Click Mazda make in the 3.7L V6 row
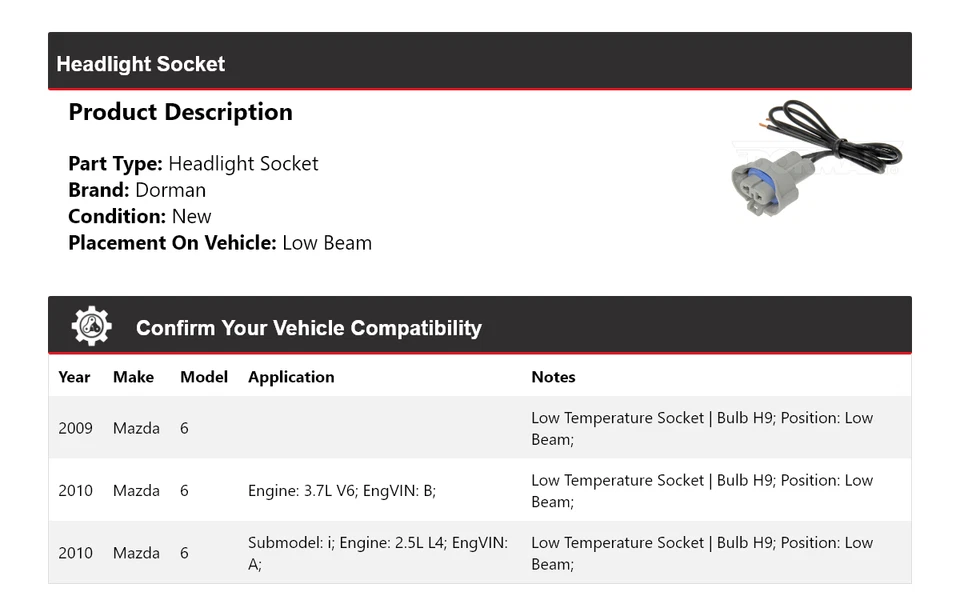 tap(136, 491)
